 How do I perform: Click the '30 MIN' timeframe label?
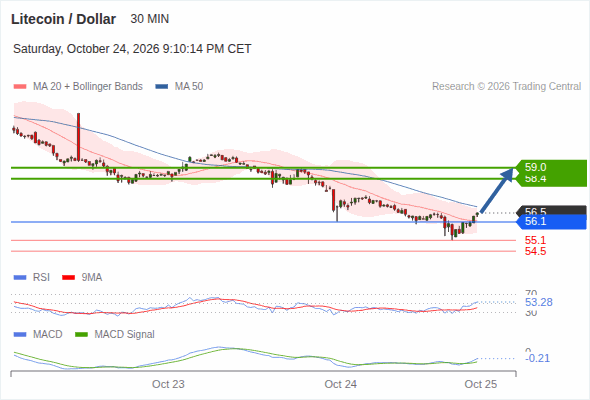pyautogui.click(x=150, y=19)
